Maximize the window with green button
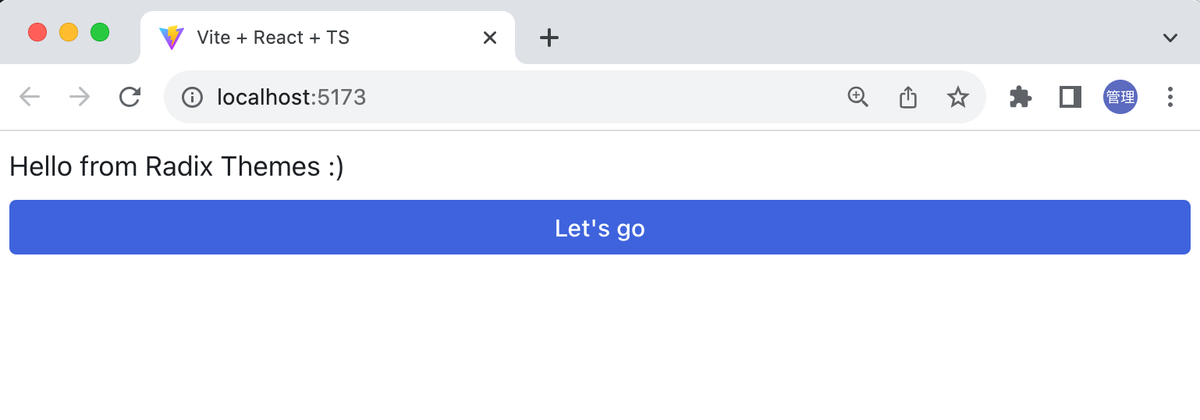The width and height of the screenshot is (1200, 420). 100,32
